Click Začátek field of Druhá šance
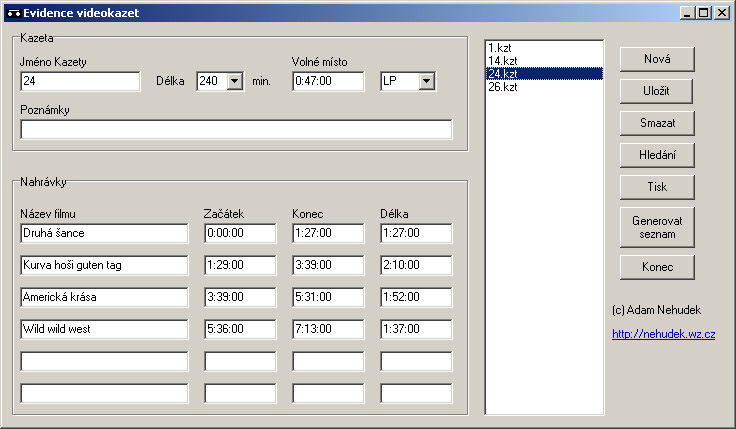Screen dimensions: 736x429 [240, 233]
